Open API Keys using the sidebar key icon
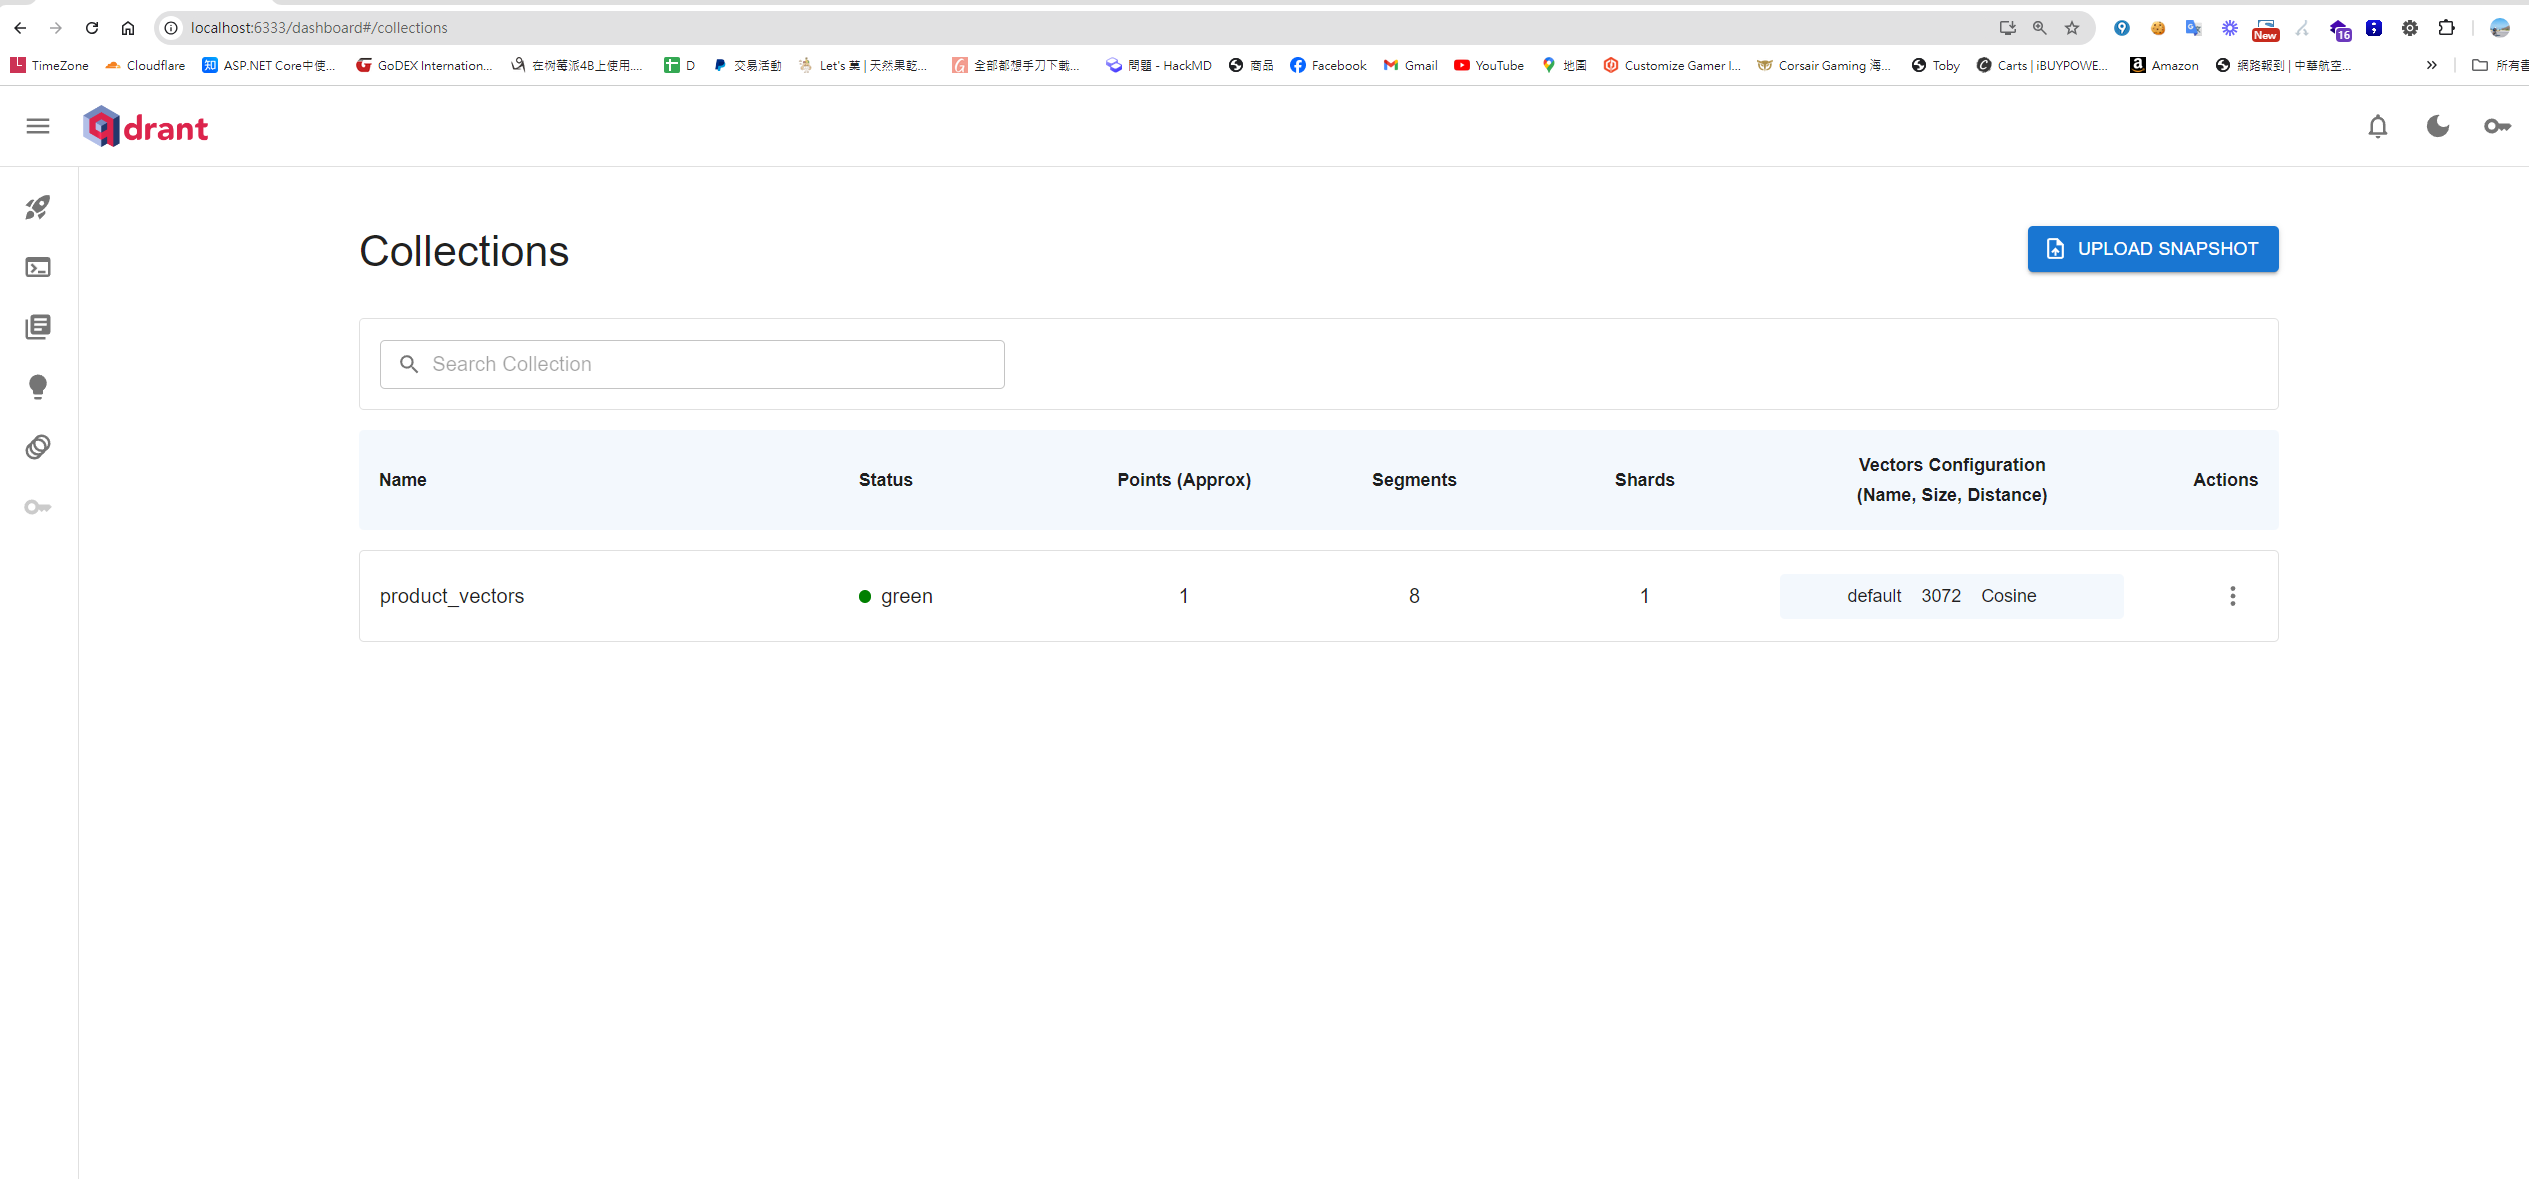The image size is (2529, 1179). pyautogui.click(x=38, y=507)
